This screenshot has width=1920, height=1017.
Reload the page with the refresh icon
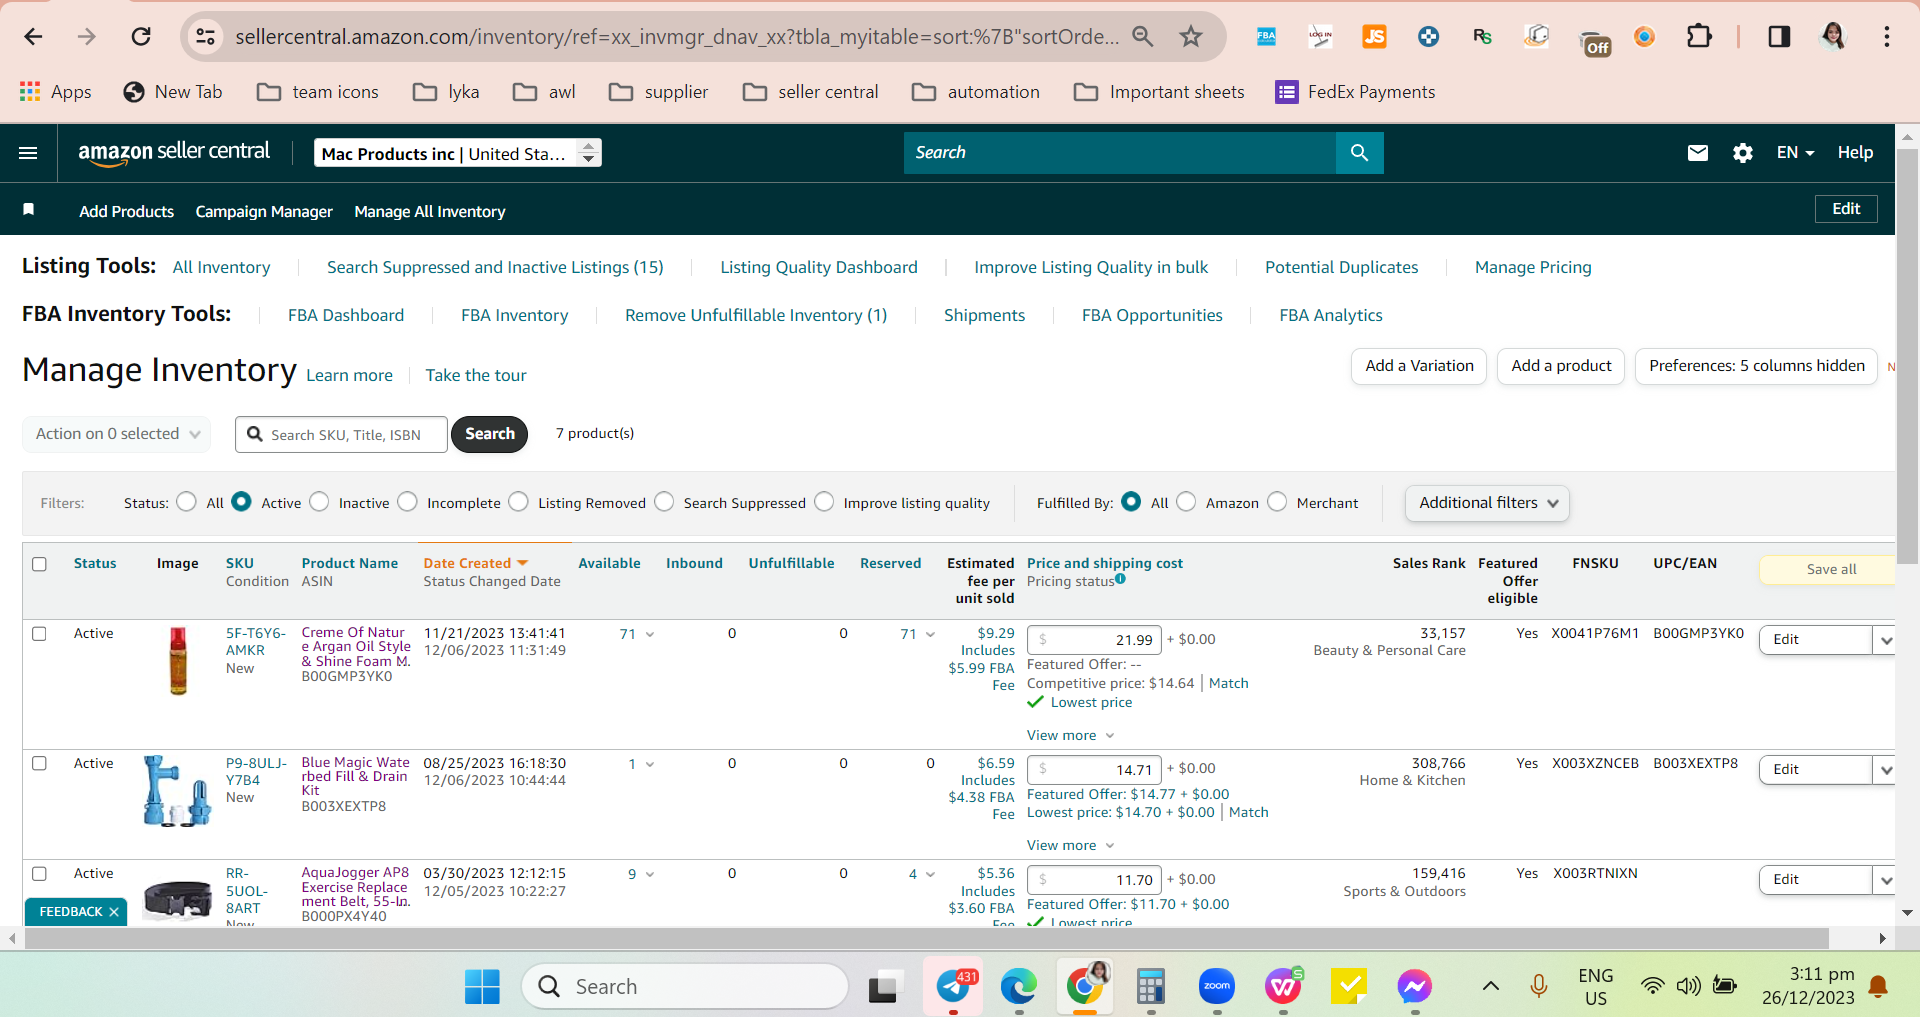pyautogui.click(x=141, y=37)
